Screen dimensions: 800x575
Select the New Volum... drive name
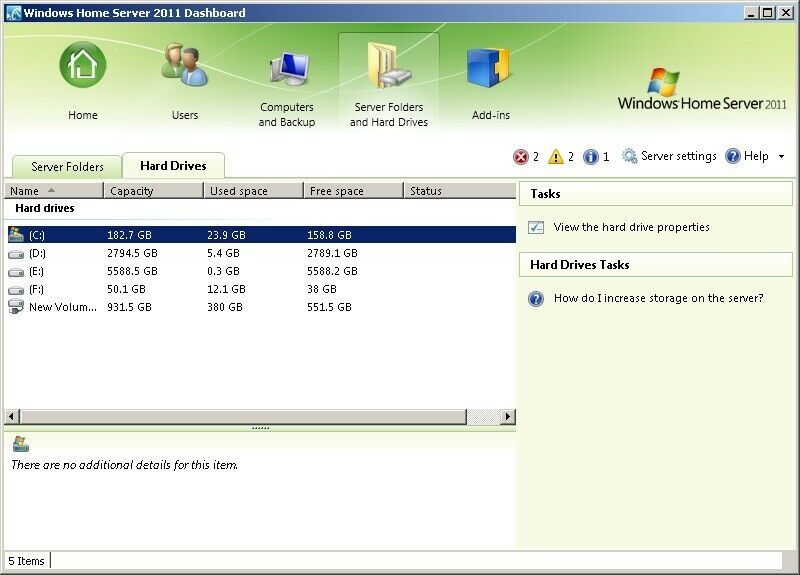pyautogui.click(x=63, y=307)
